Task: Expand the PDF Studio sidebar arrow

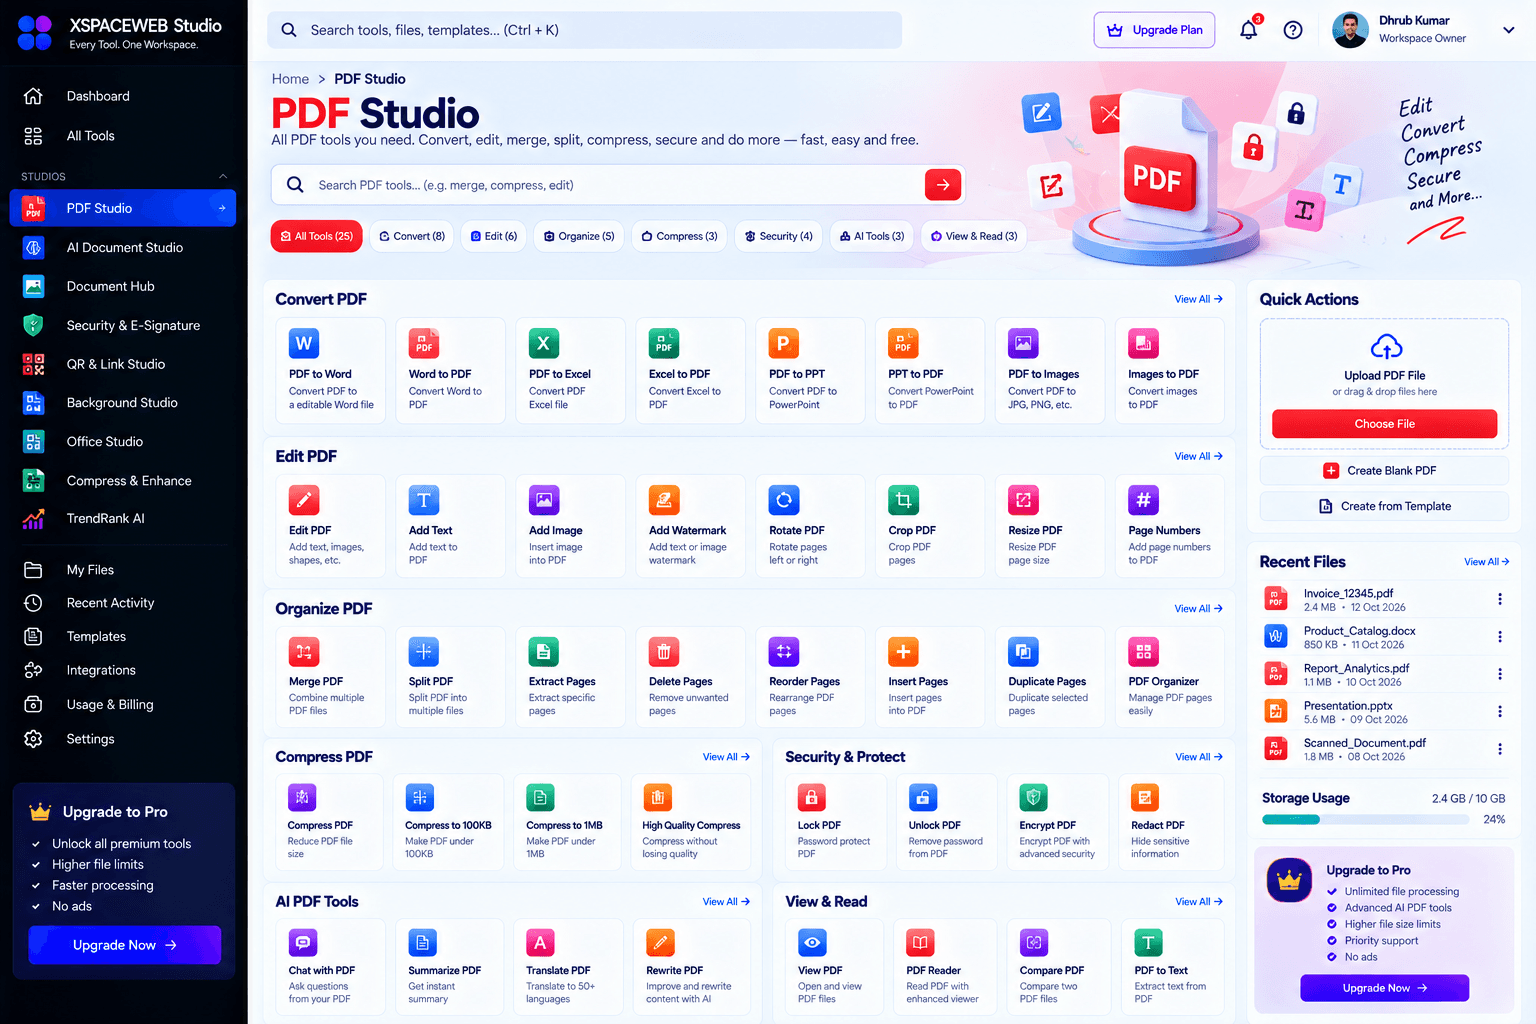Action: [x=222, y=208]
